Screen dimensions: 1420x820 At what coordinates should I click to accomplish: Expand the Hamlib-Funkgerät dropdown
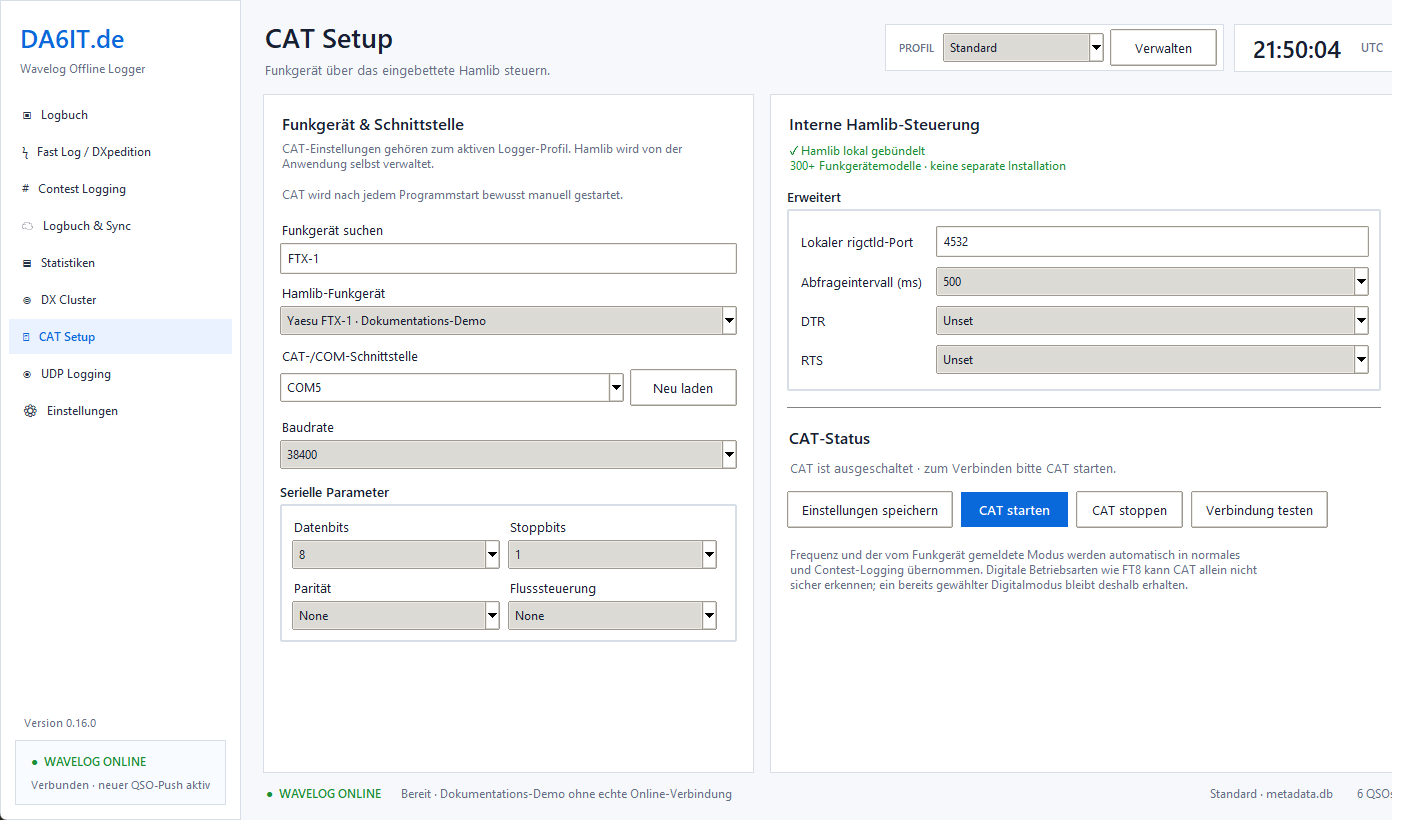(509, 321)
